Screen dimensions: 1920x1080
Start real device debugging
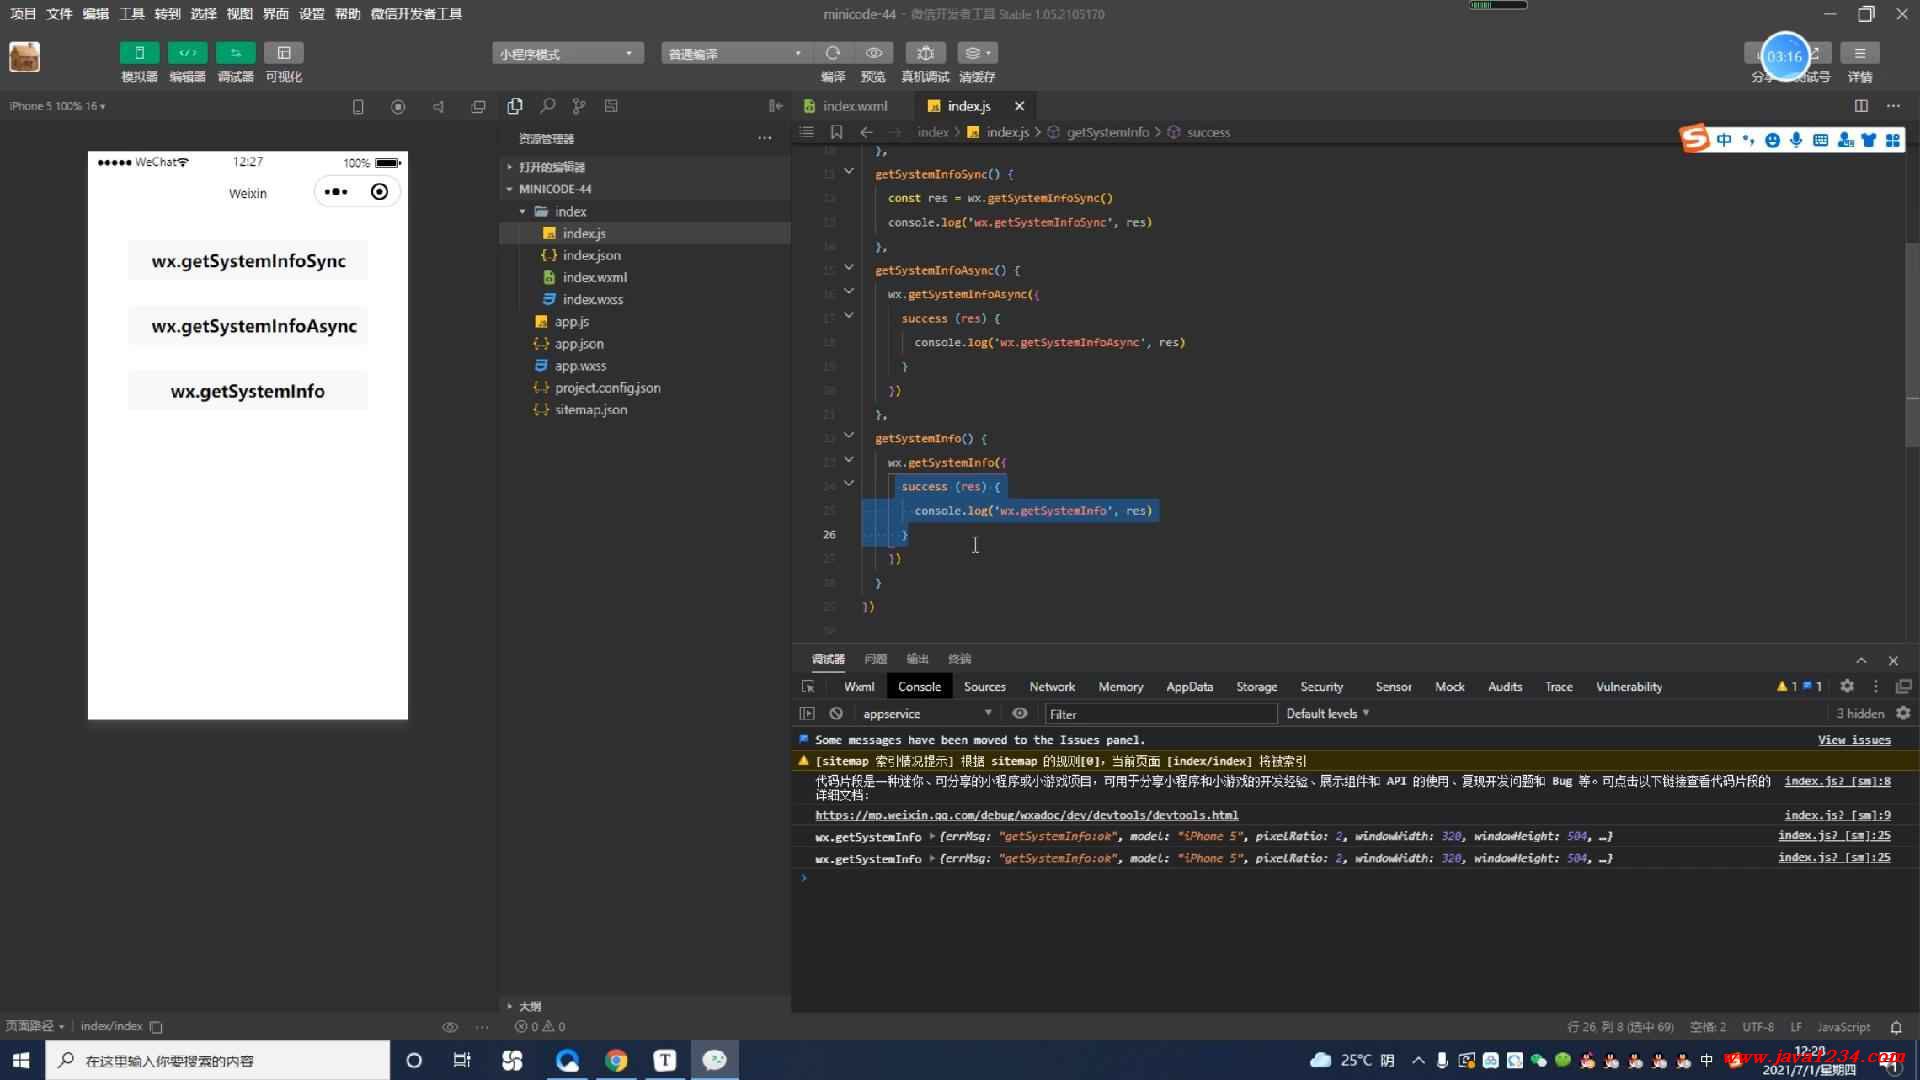coord(925,53)
